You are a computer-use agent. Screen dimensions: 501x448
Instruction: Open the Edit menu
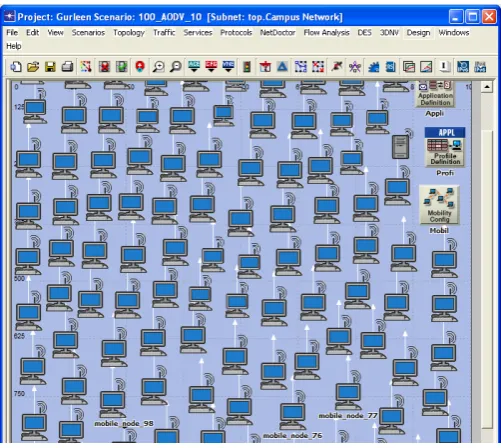(33, 32)
